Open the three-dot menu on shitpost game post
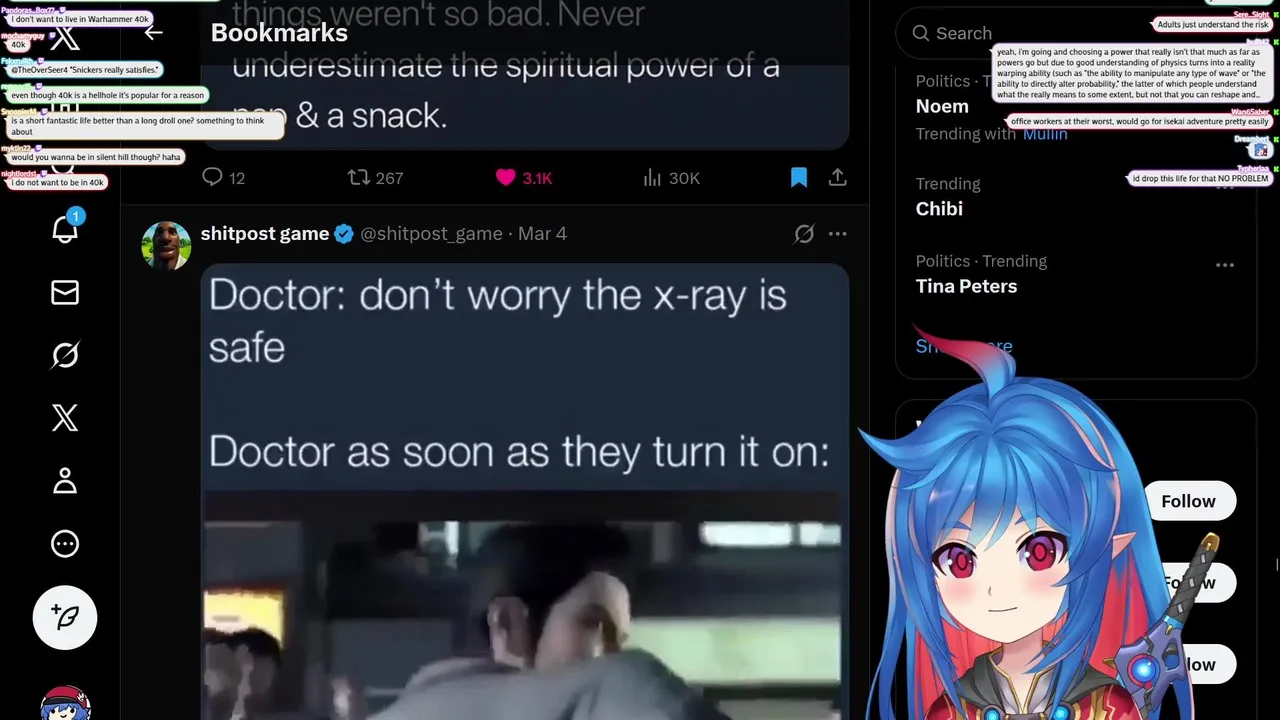The image size is (1280, 720). (838, 234)
